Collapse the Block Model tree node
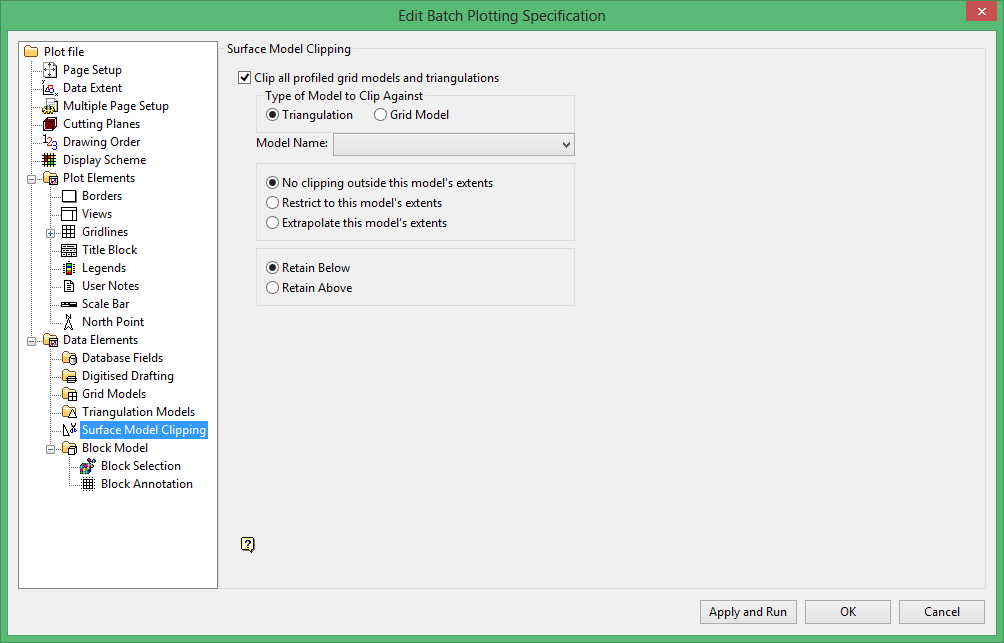1004x643 pixels. coord(50,448)
